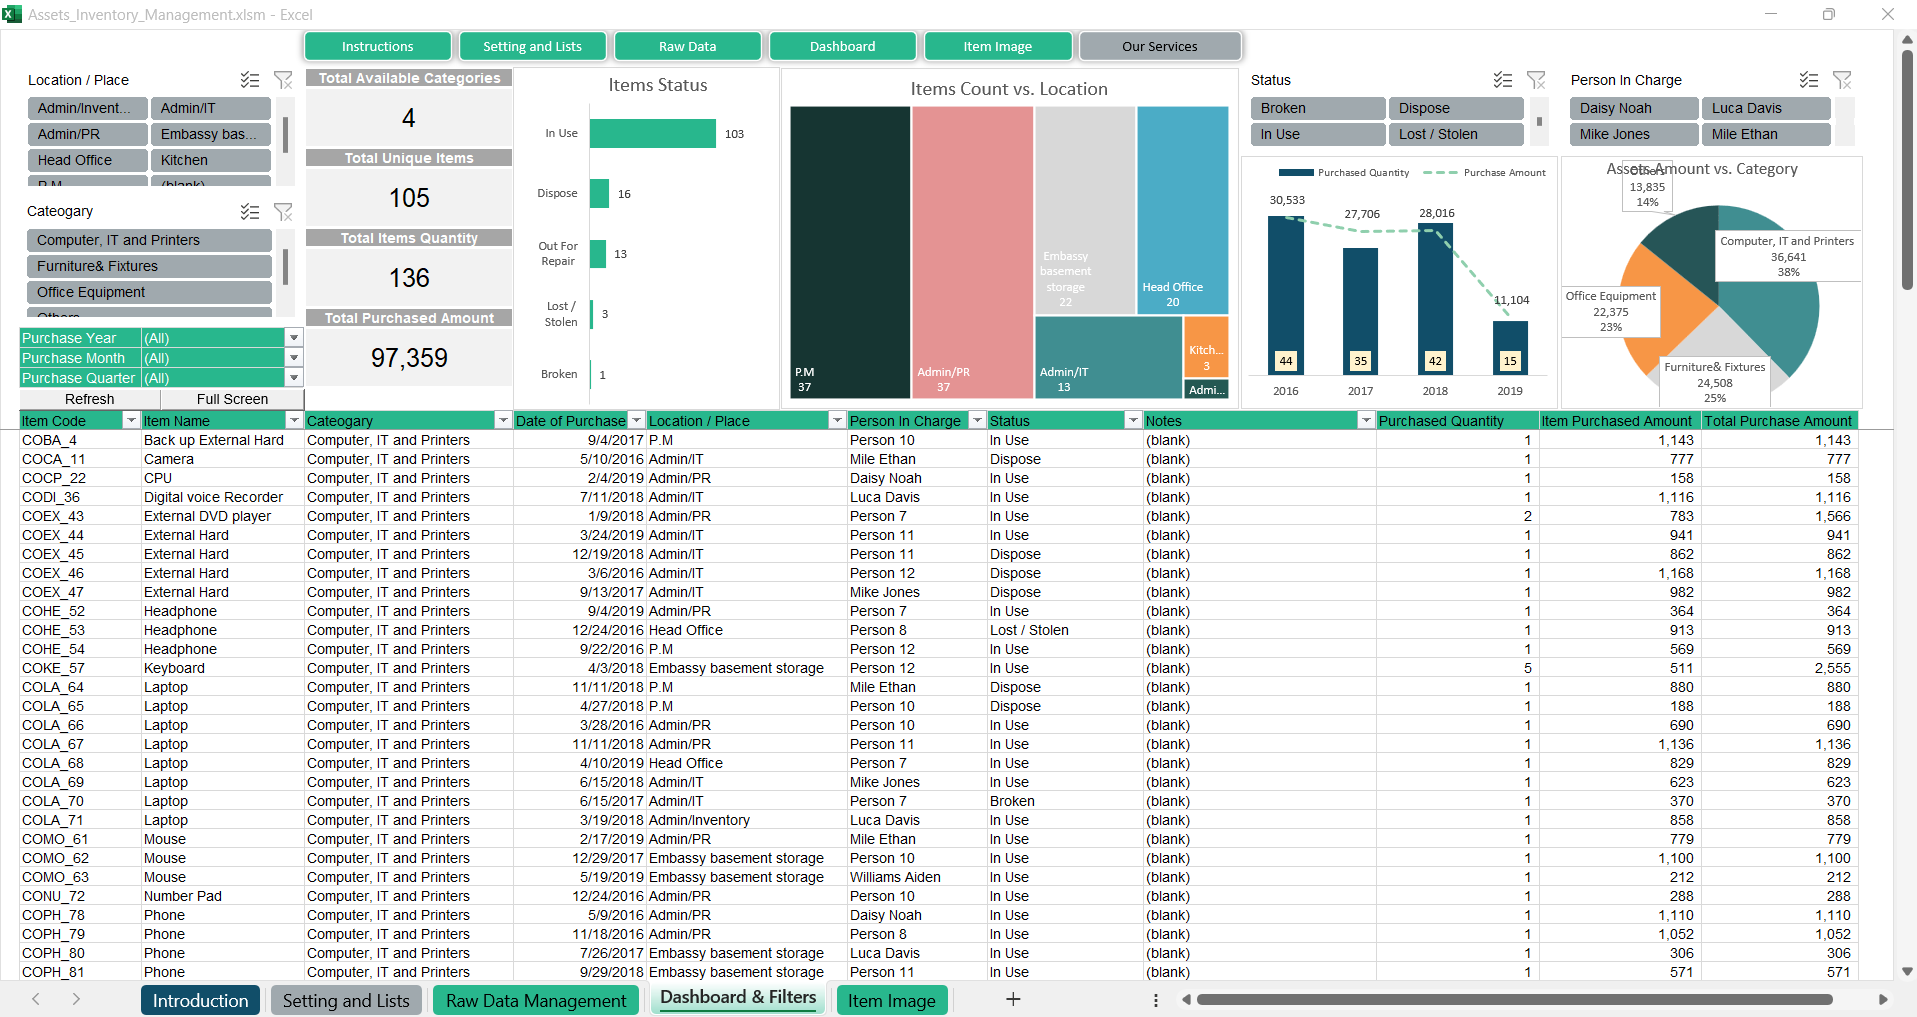Click multi-select icon in Person In Charge slicer
This screenshot has height=1017, width=1917.
(x=1808, y=80)
